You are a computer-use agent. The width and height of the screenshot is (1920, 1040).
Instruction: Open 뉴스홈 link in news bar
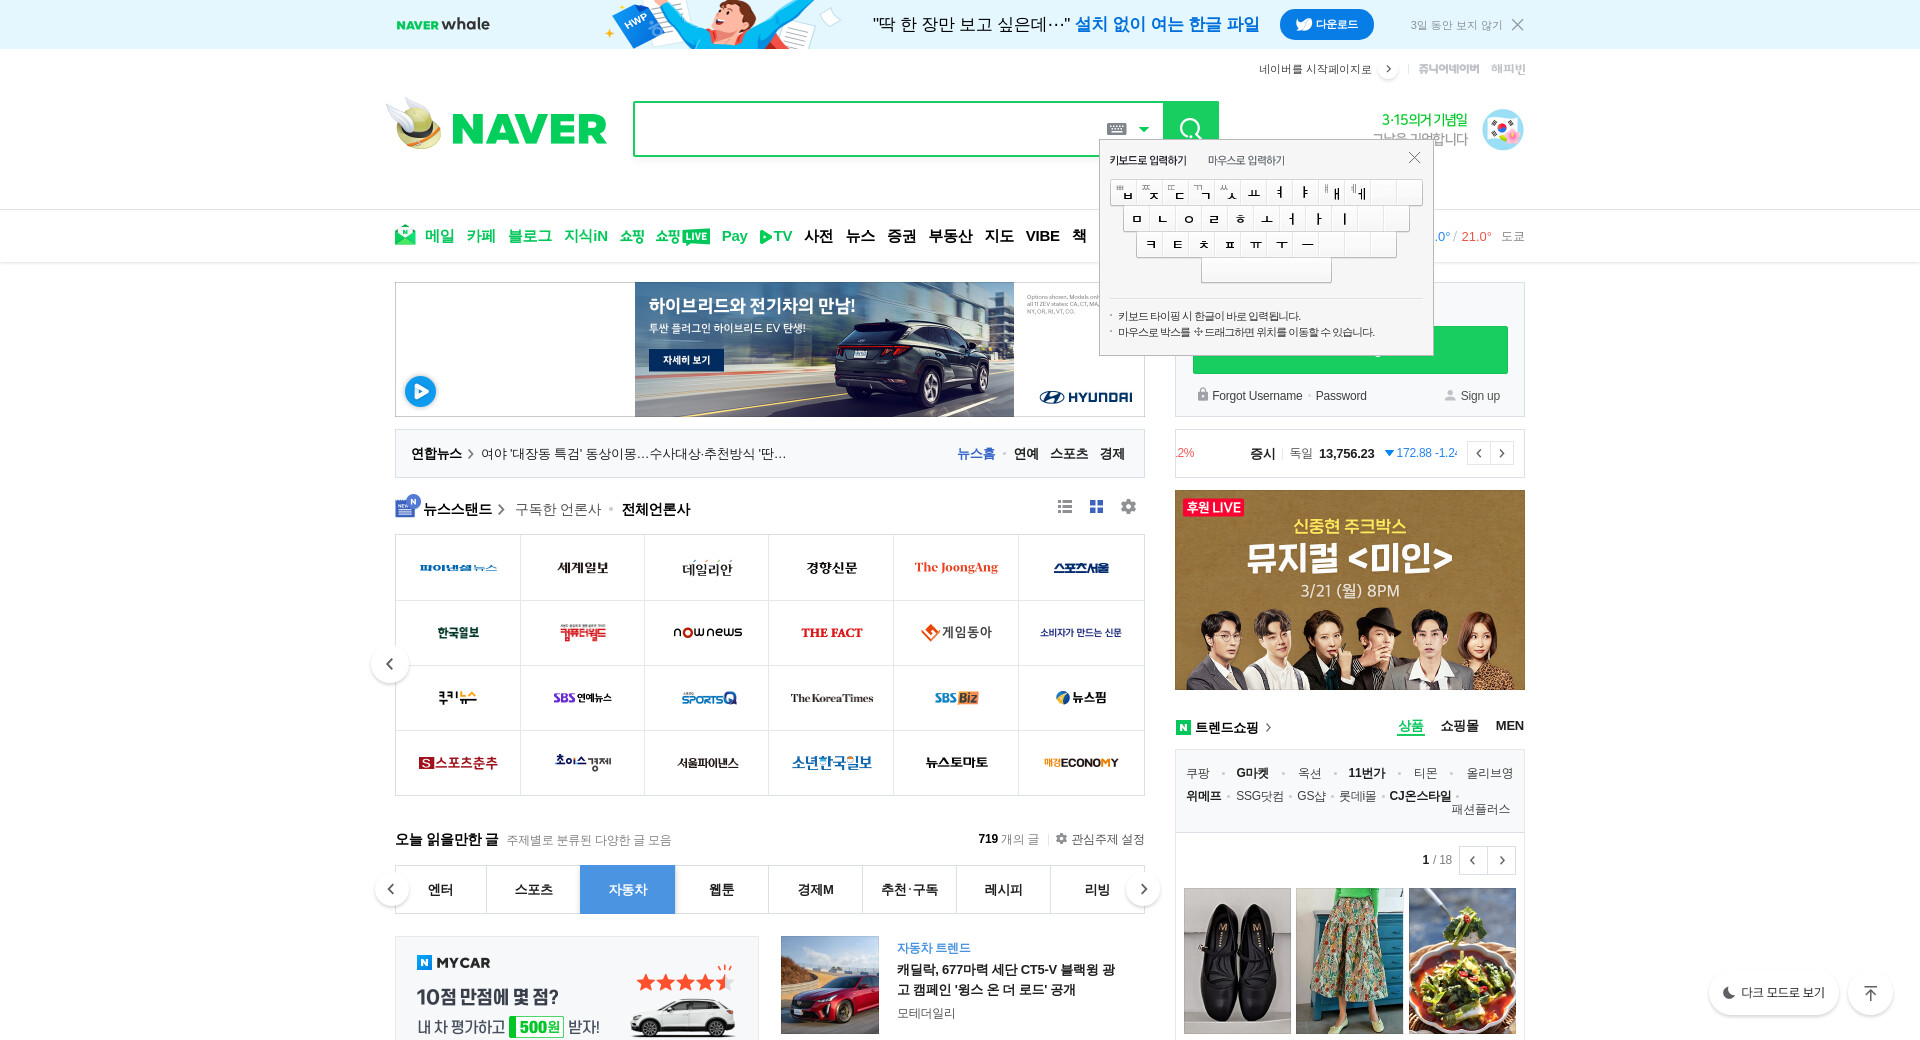point(976,454)
